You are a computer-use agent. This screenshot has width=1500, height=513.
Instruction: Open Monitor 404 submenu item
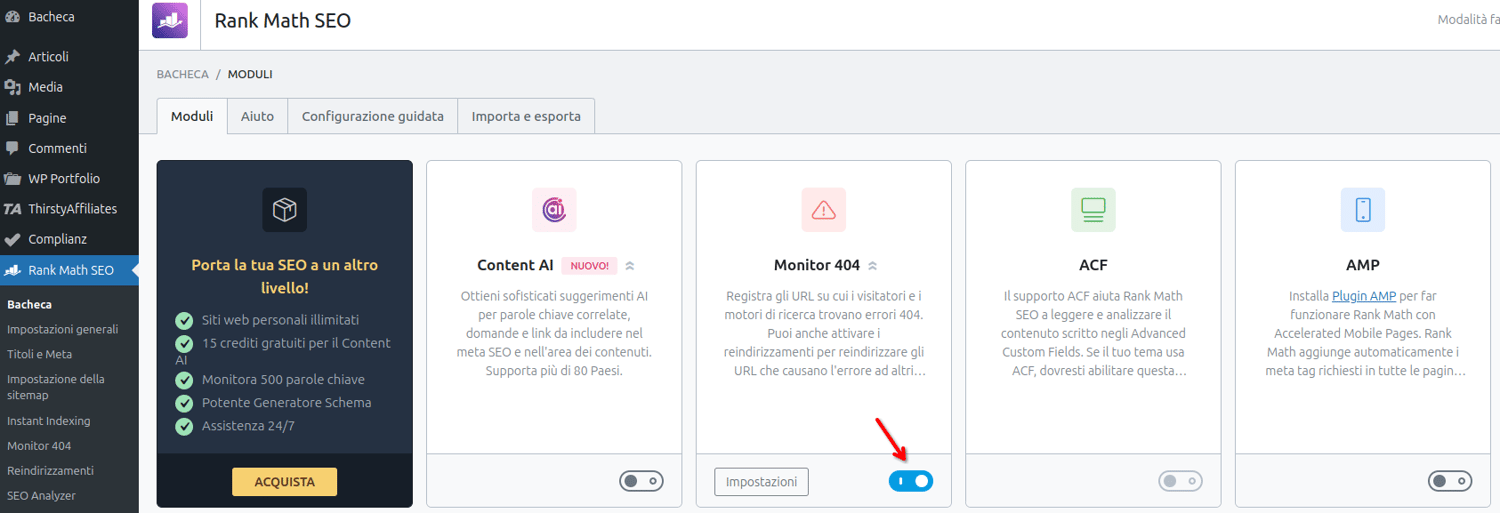(x=39, y=446)
